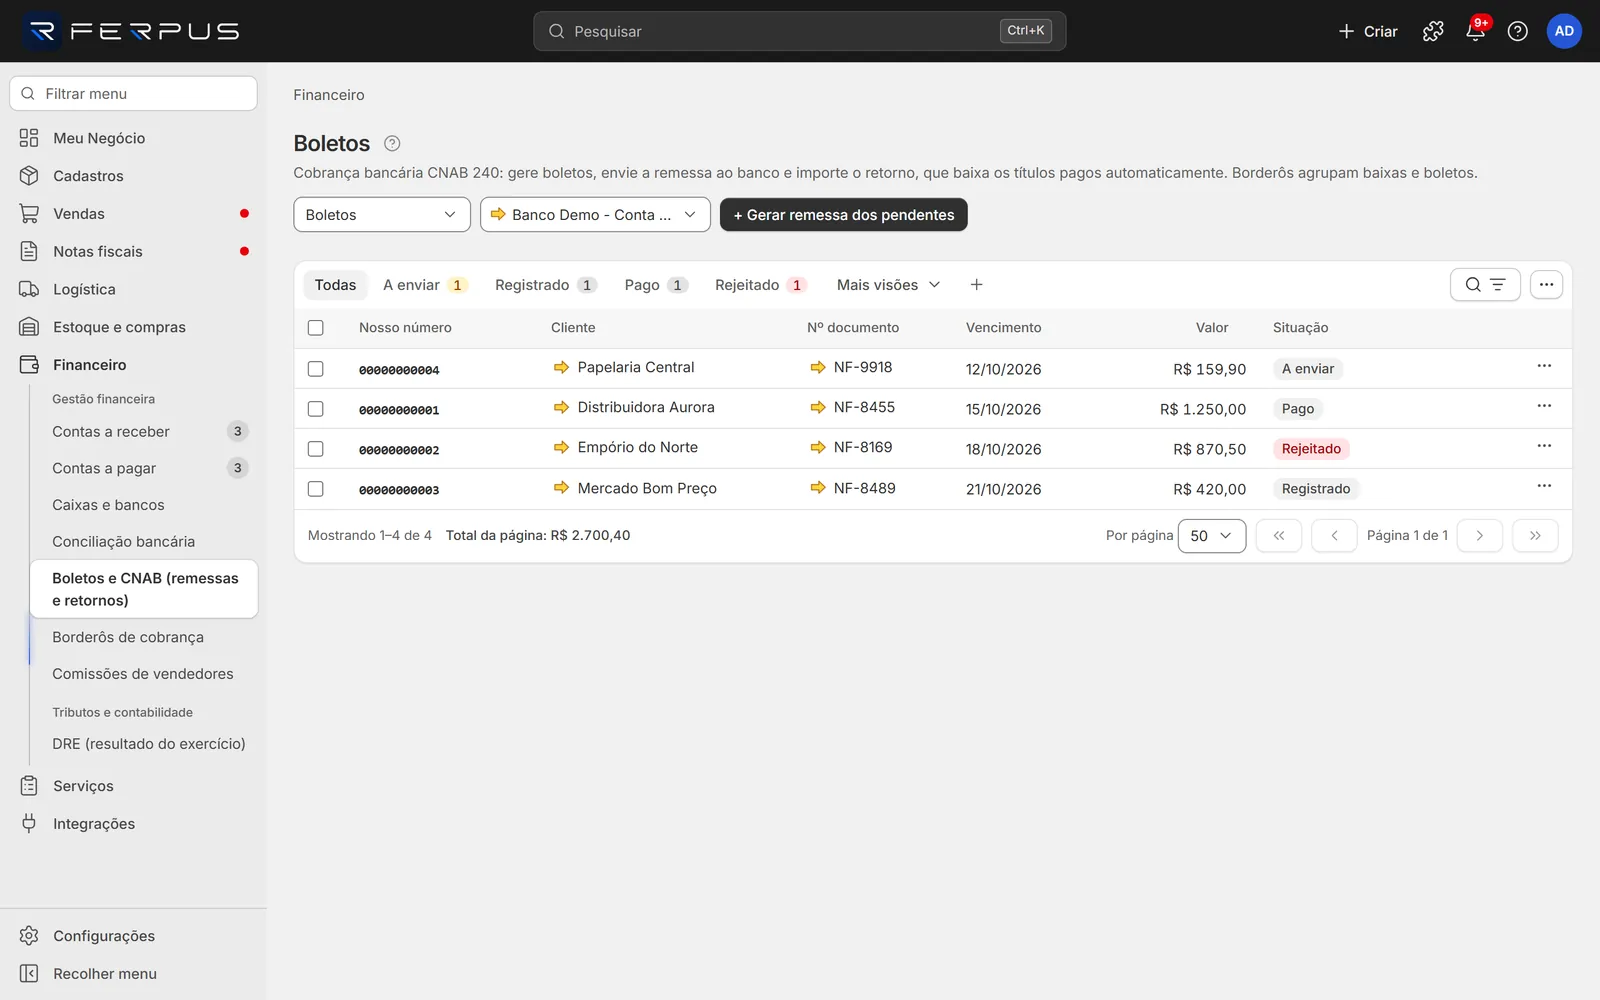Jump to the first page arrow

click(x=1279, y=536)
